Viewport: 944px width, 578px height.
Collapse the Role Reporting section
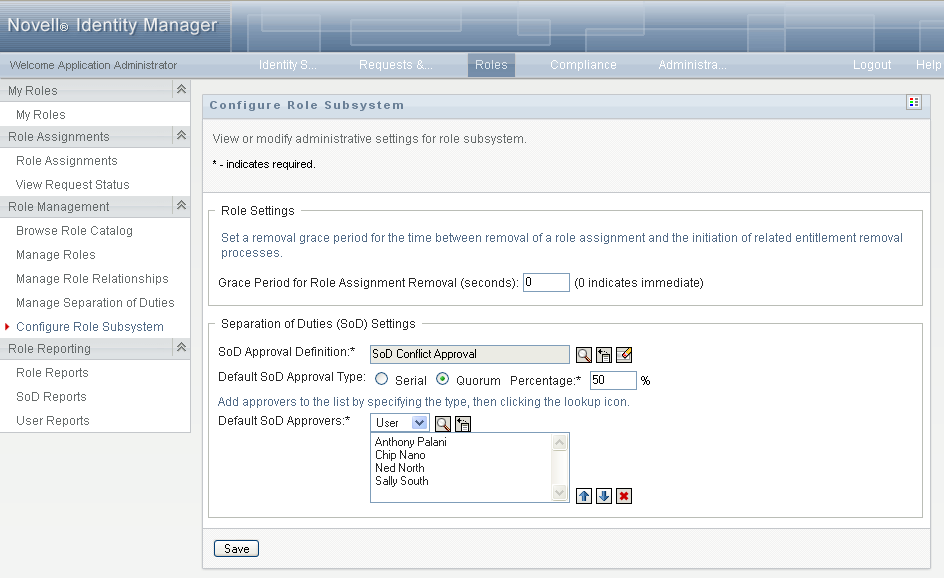[181, 348]
